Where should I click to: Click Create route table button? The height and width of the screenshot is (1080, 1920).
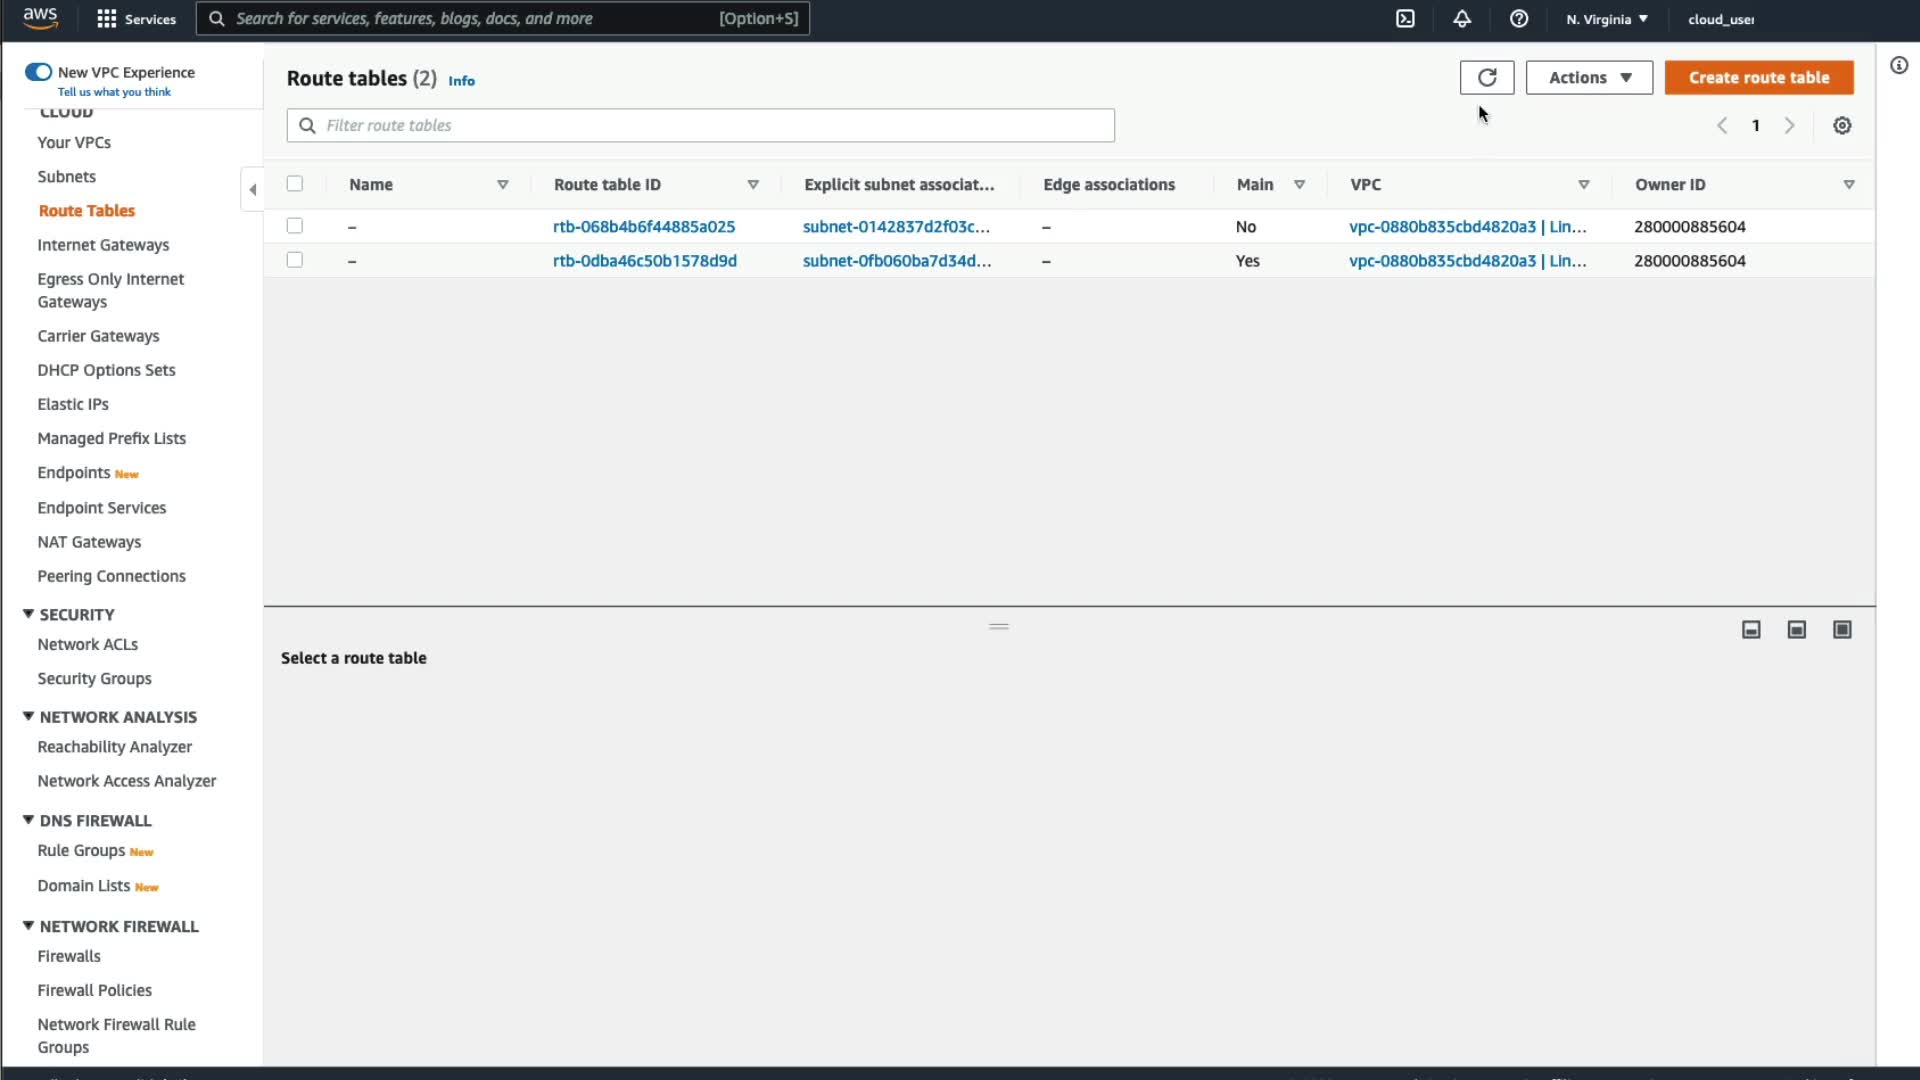(x=1758, y=78)
